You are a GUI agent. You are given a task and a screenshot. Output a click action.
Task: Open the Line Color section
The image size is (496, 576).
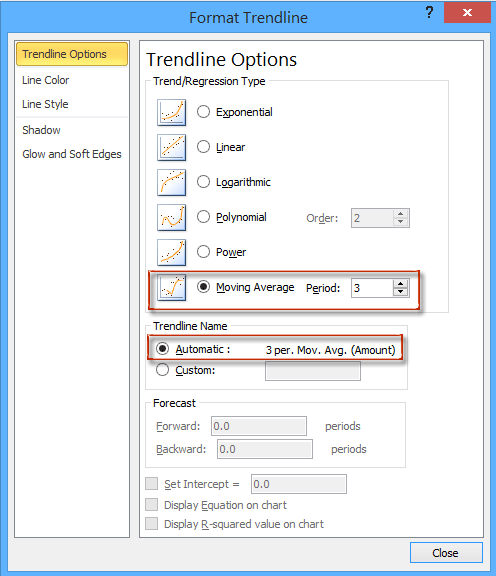pos(46,80)
